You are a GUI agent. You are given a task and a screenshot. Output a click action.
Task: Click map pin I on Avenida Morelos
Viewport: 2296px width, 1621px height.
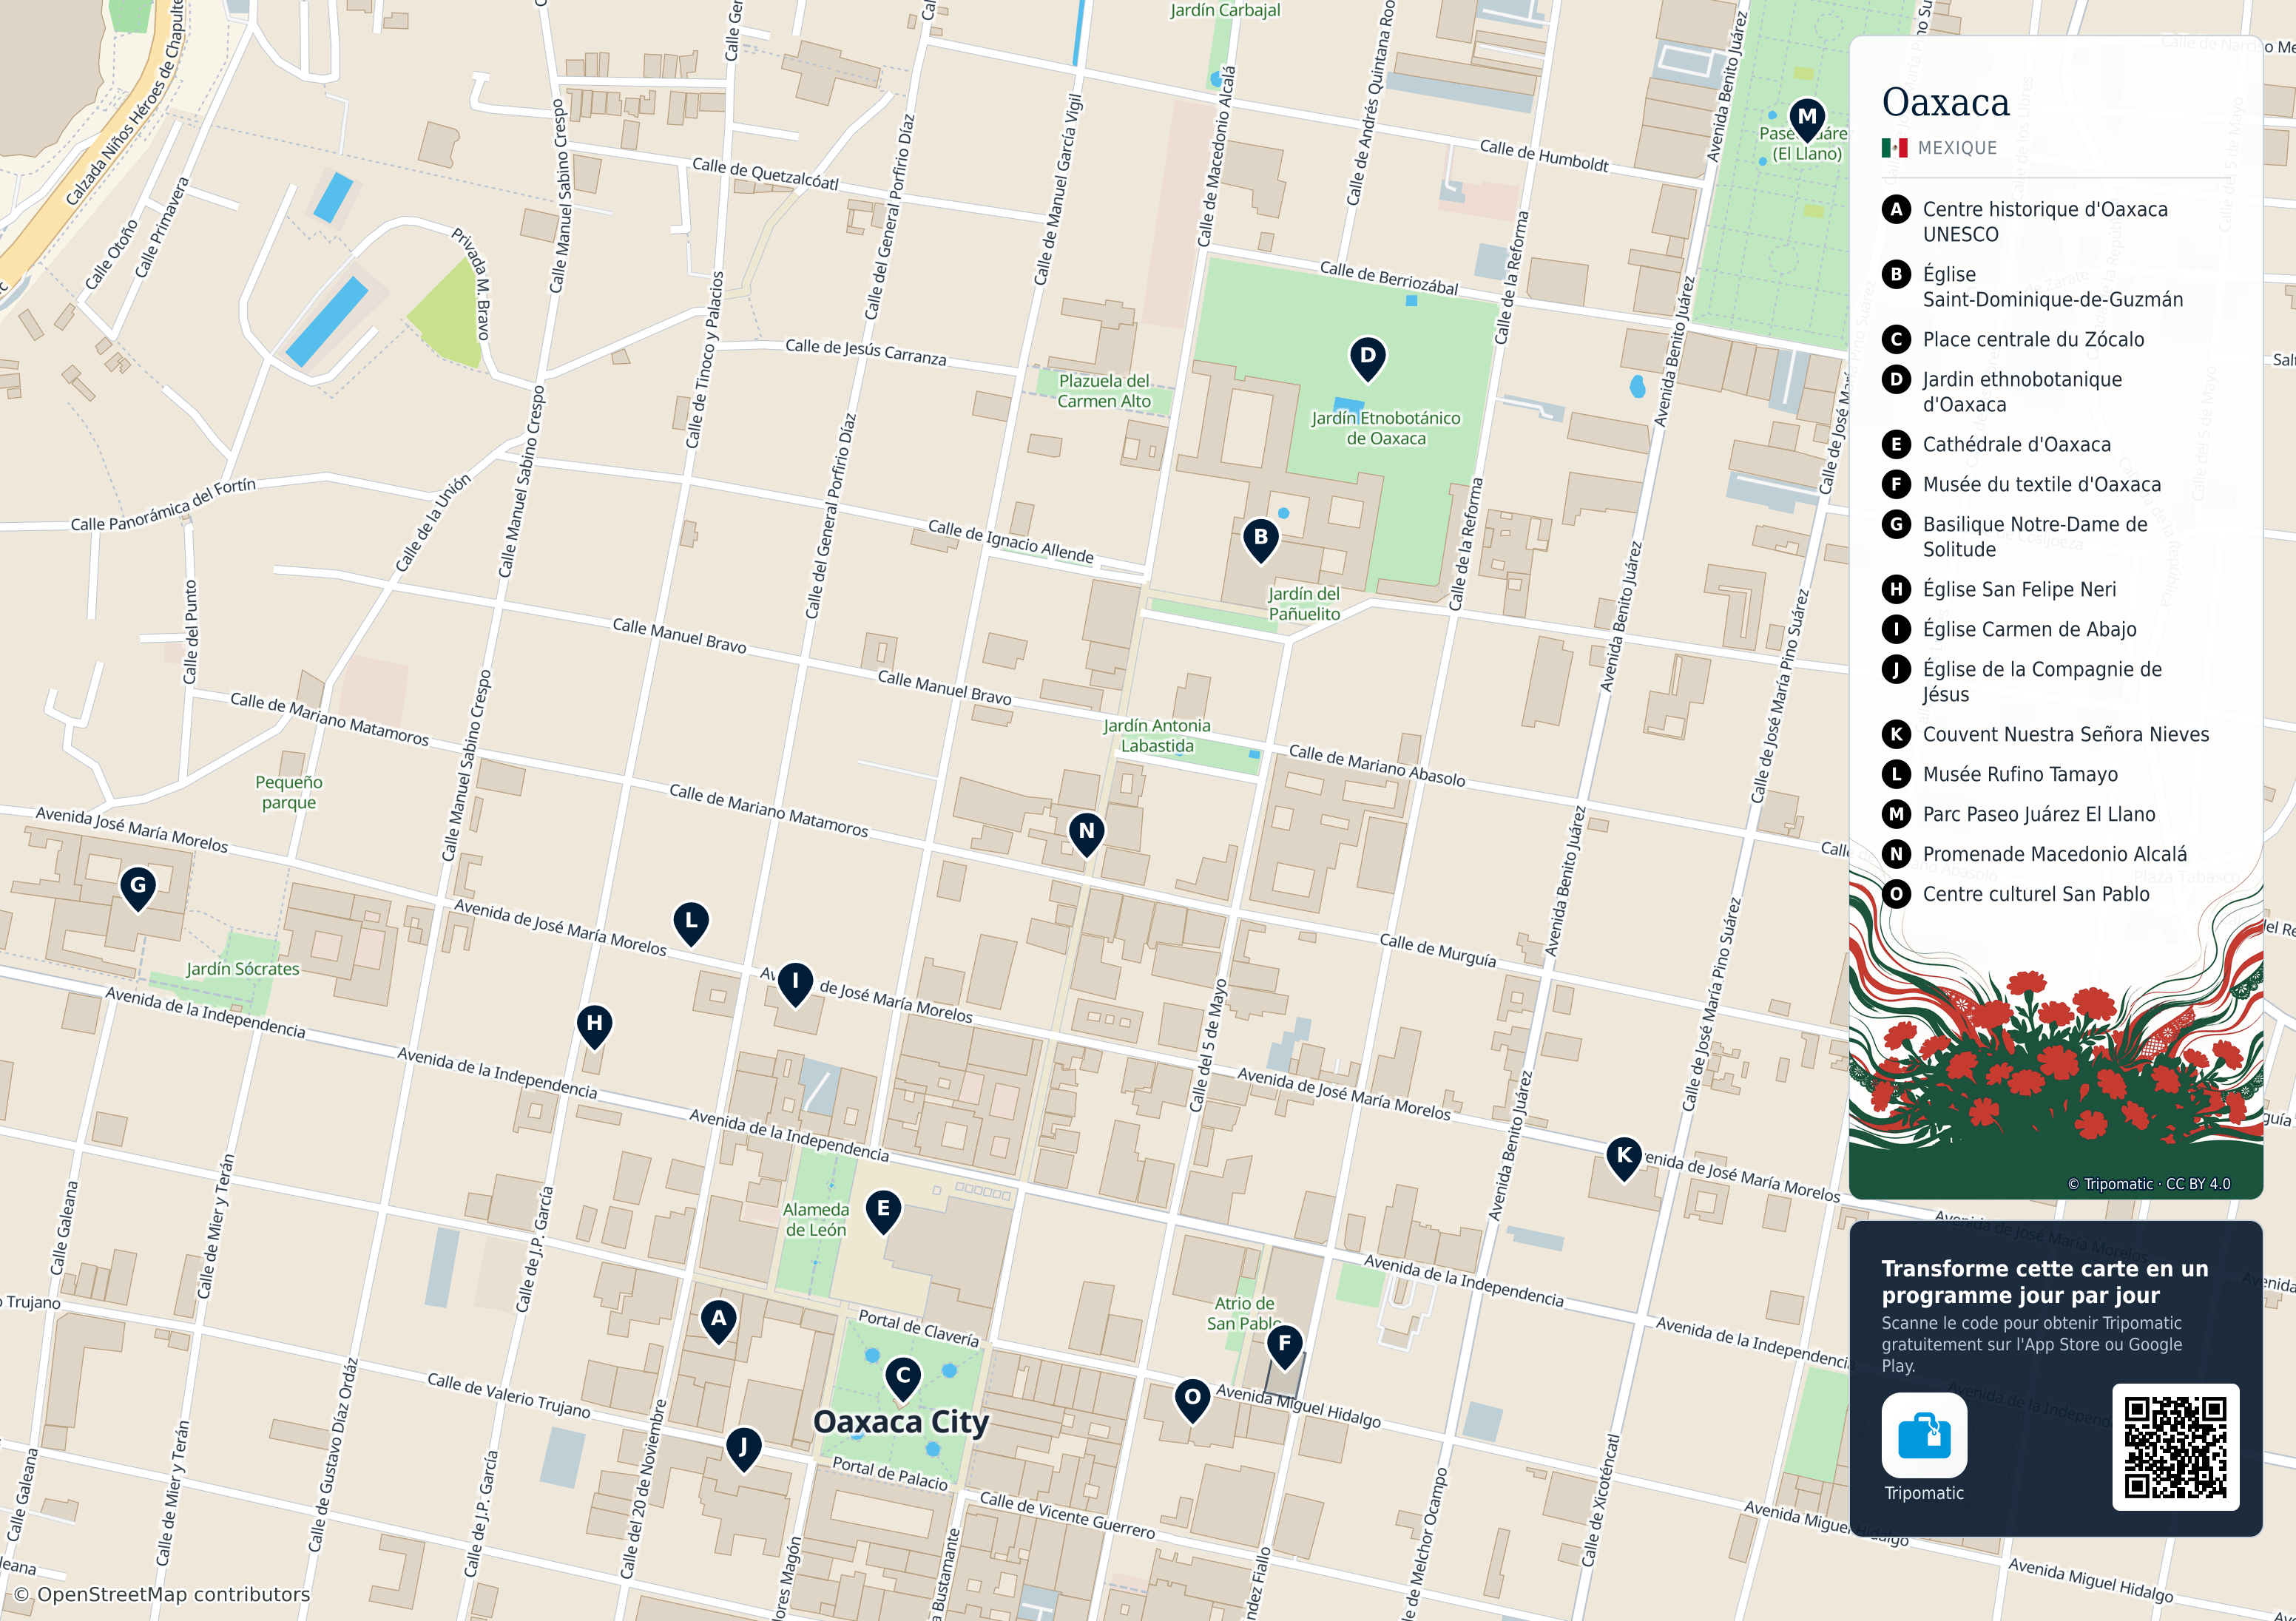point(795,984)
